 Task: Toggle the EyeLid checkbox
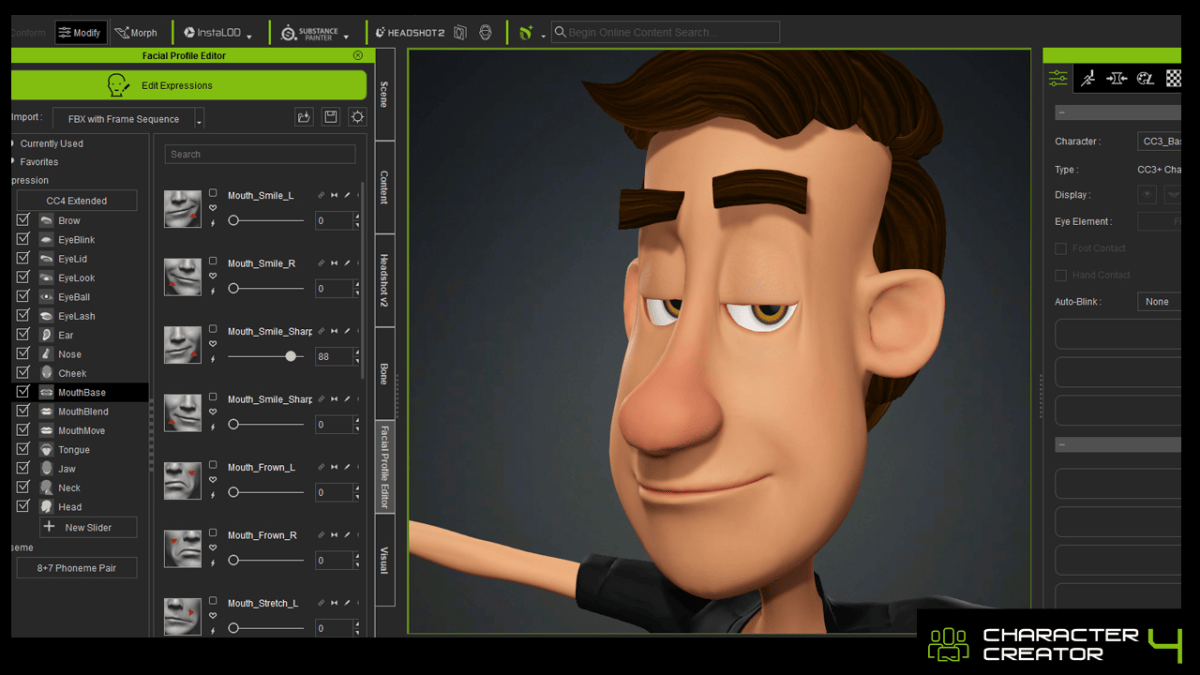click(23, 258)
